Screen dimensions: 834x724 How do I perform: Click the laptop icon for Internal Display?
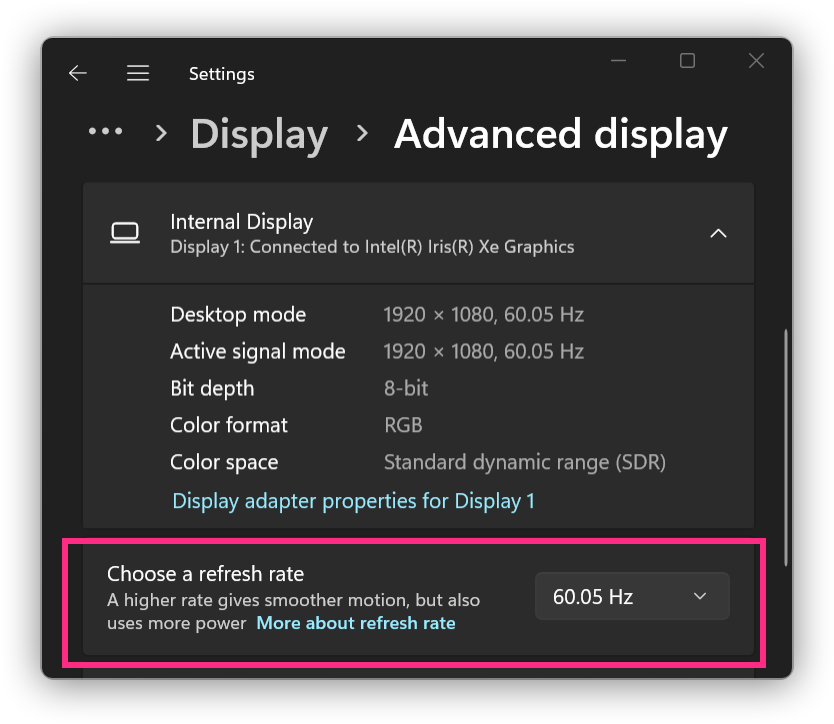(125, 233)
